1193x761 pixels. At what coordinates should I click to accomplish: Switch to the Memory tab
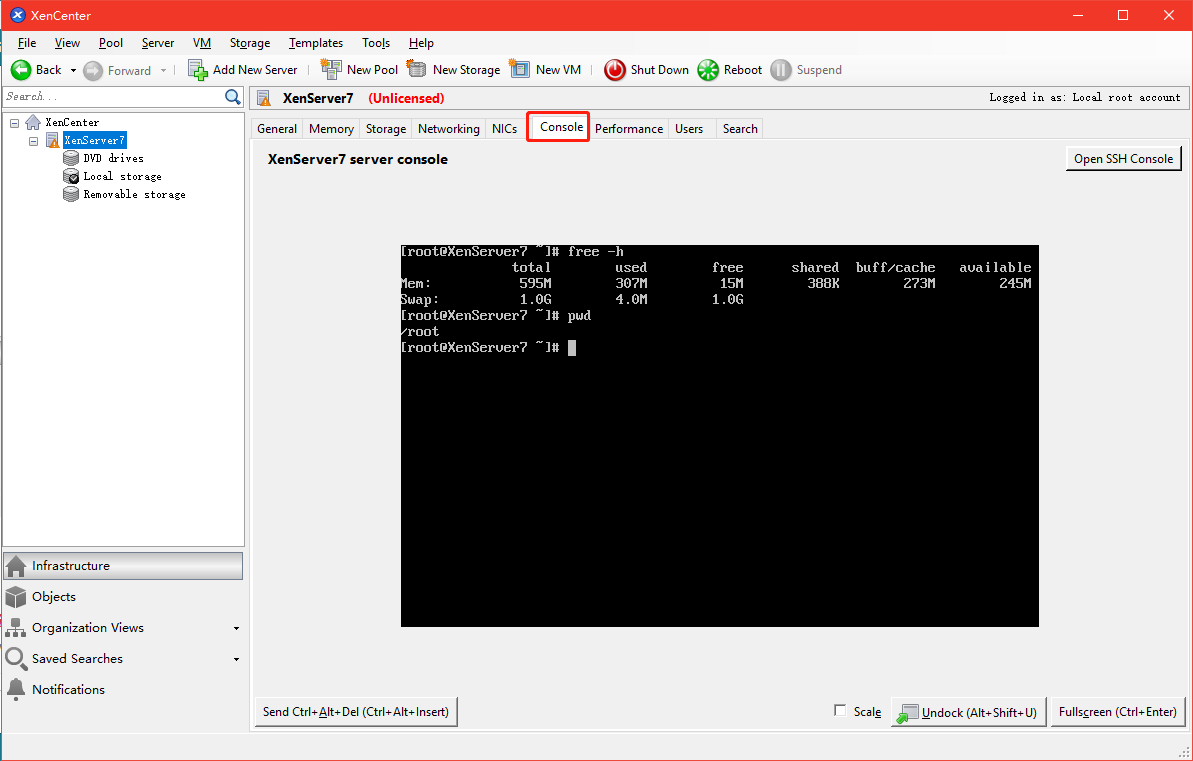point(331,129)
